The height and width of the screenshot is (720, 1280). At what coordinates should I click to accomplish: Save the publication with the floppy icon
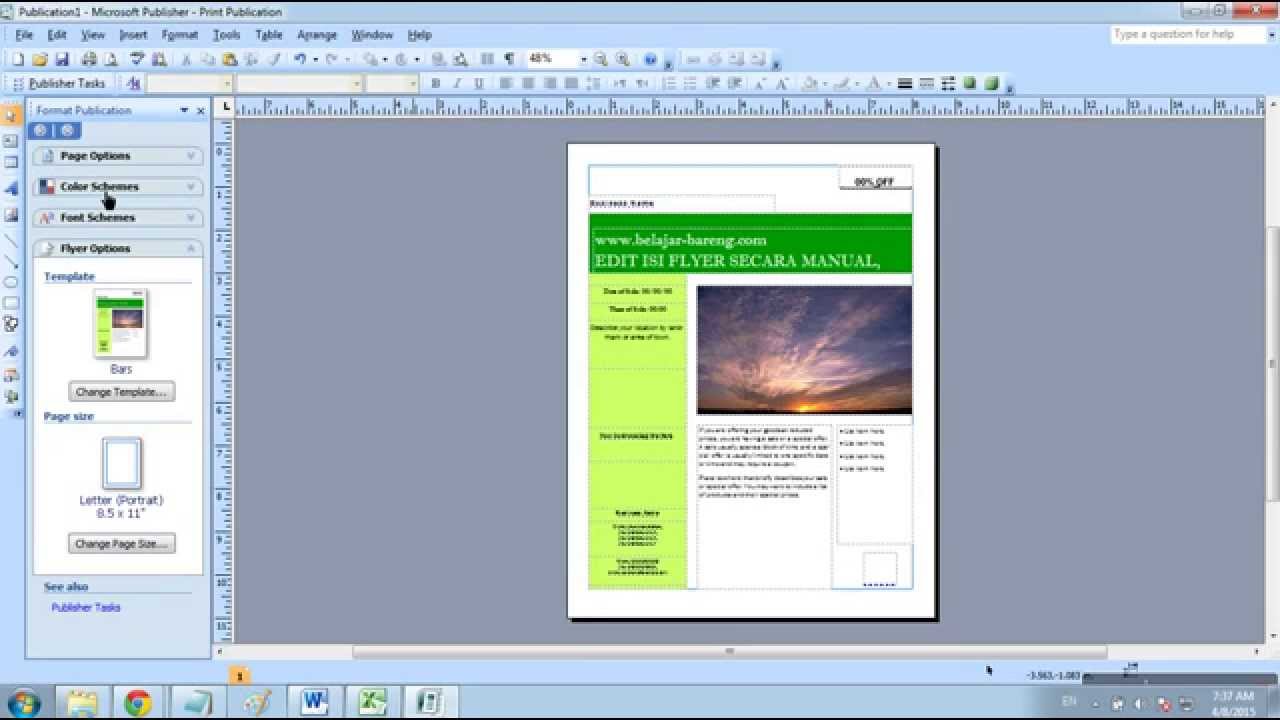coord(61,59)
